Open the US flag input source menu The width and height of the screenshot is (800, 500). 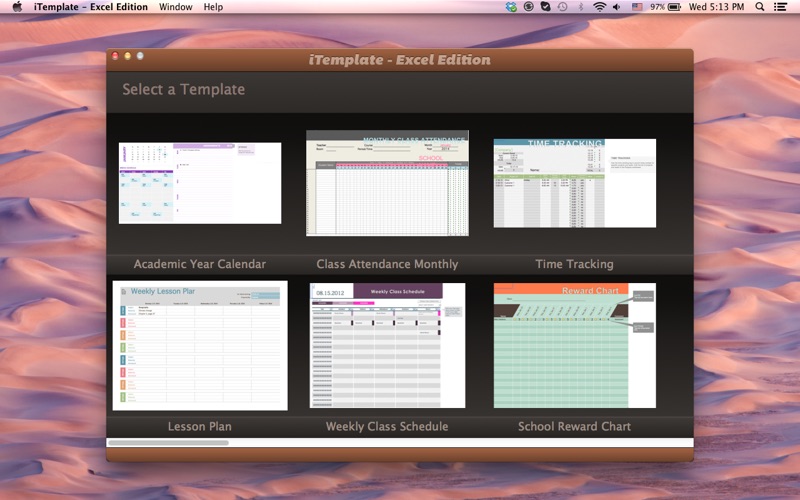pyautogui.click(x=637, y=7)
